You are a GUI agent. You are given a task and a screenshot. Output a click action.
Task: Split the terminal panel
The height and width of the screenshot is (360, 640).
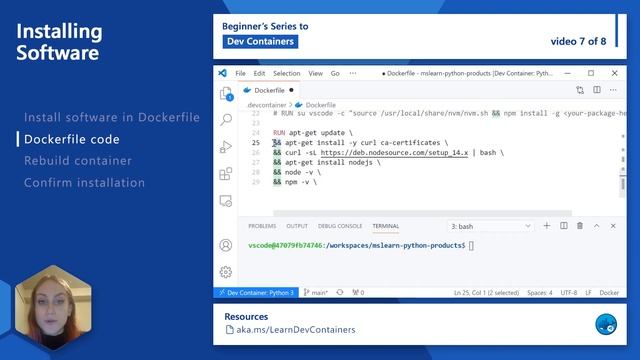pos(564,226)
